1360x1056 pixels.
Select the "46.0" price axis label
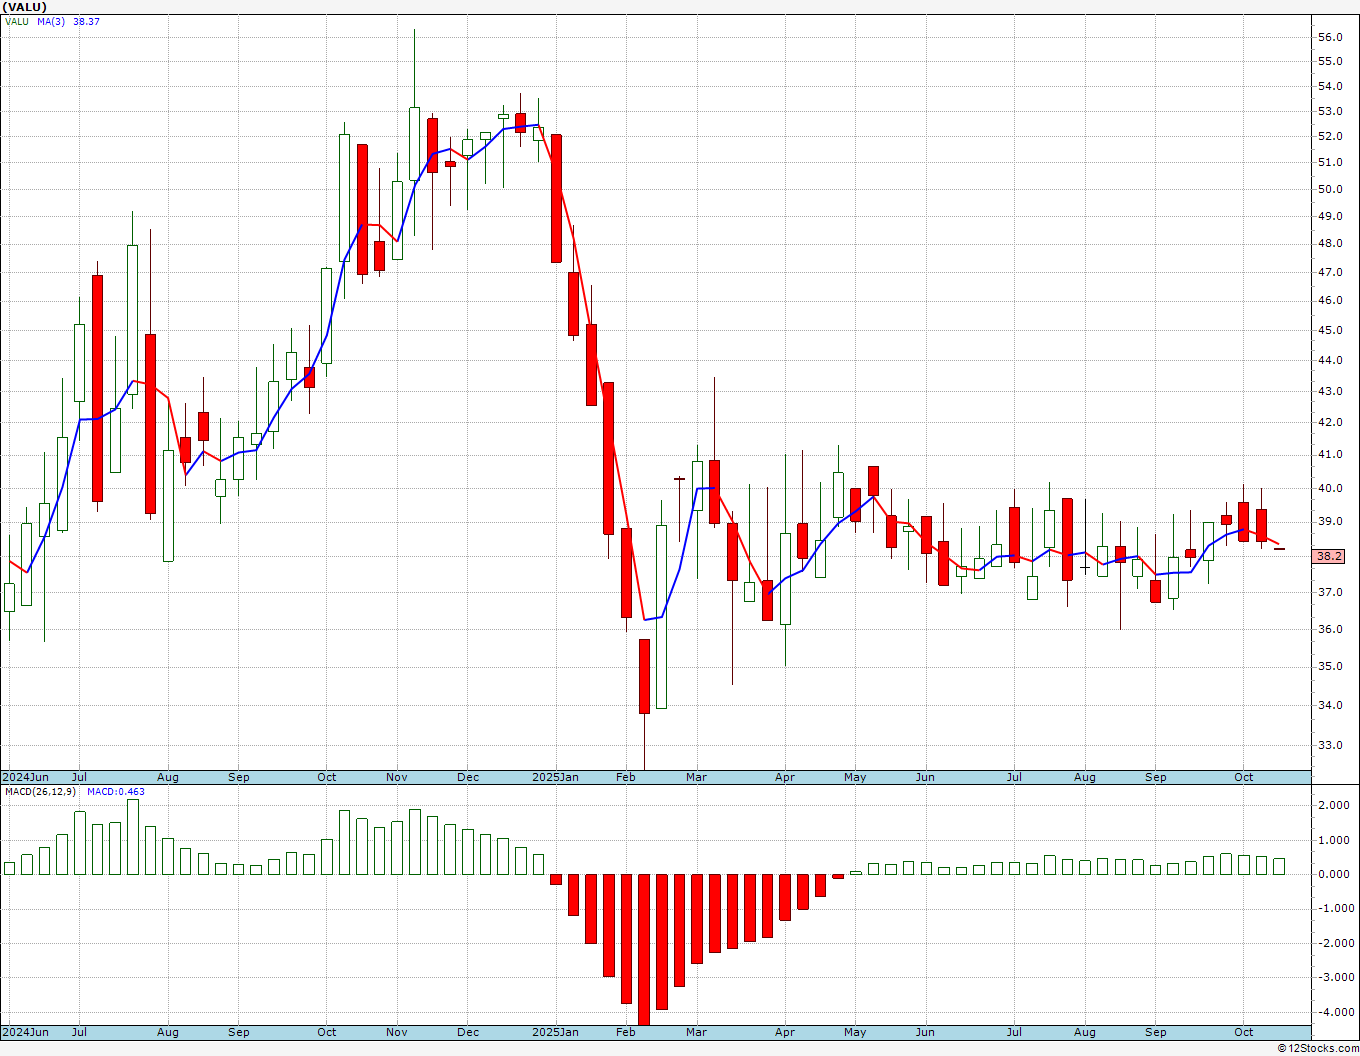tap(1330, 300)
